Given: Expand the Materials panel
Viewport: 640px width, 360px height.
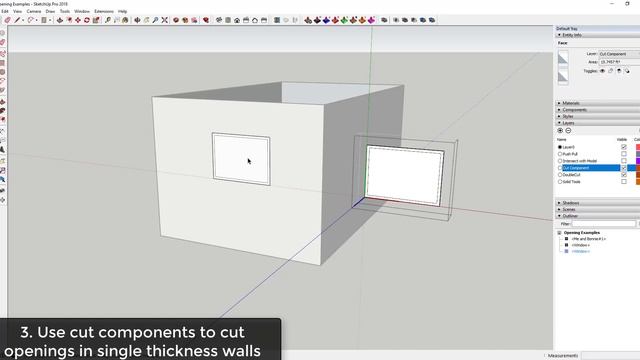Looking at the screenshot, I should 559,103.
